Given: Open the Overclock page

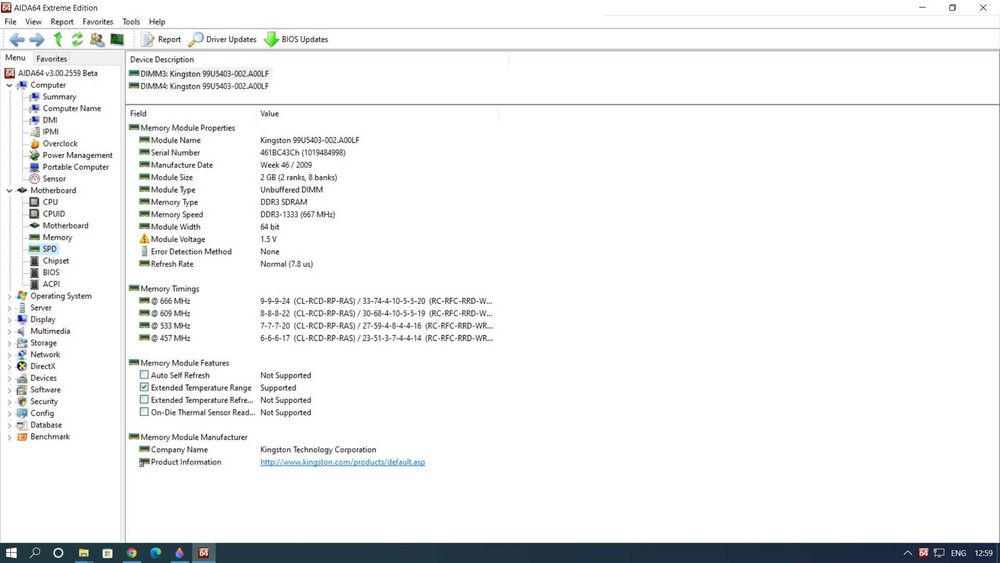Looking at the screenshot, I should point(60,143).
